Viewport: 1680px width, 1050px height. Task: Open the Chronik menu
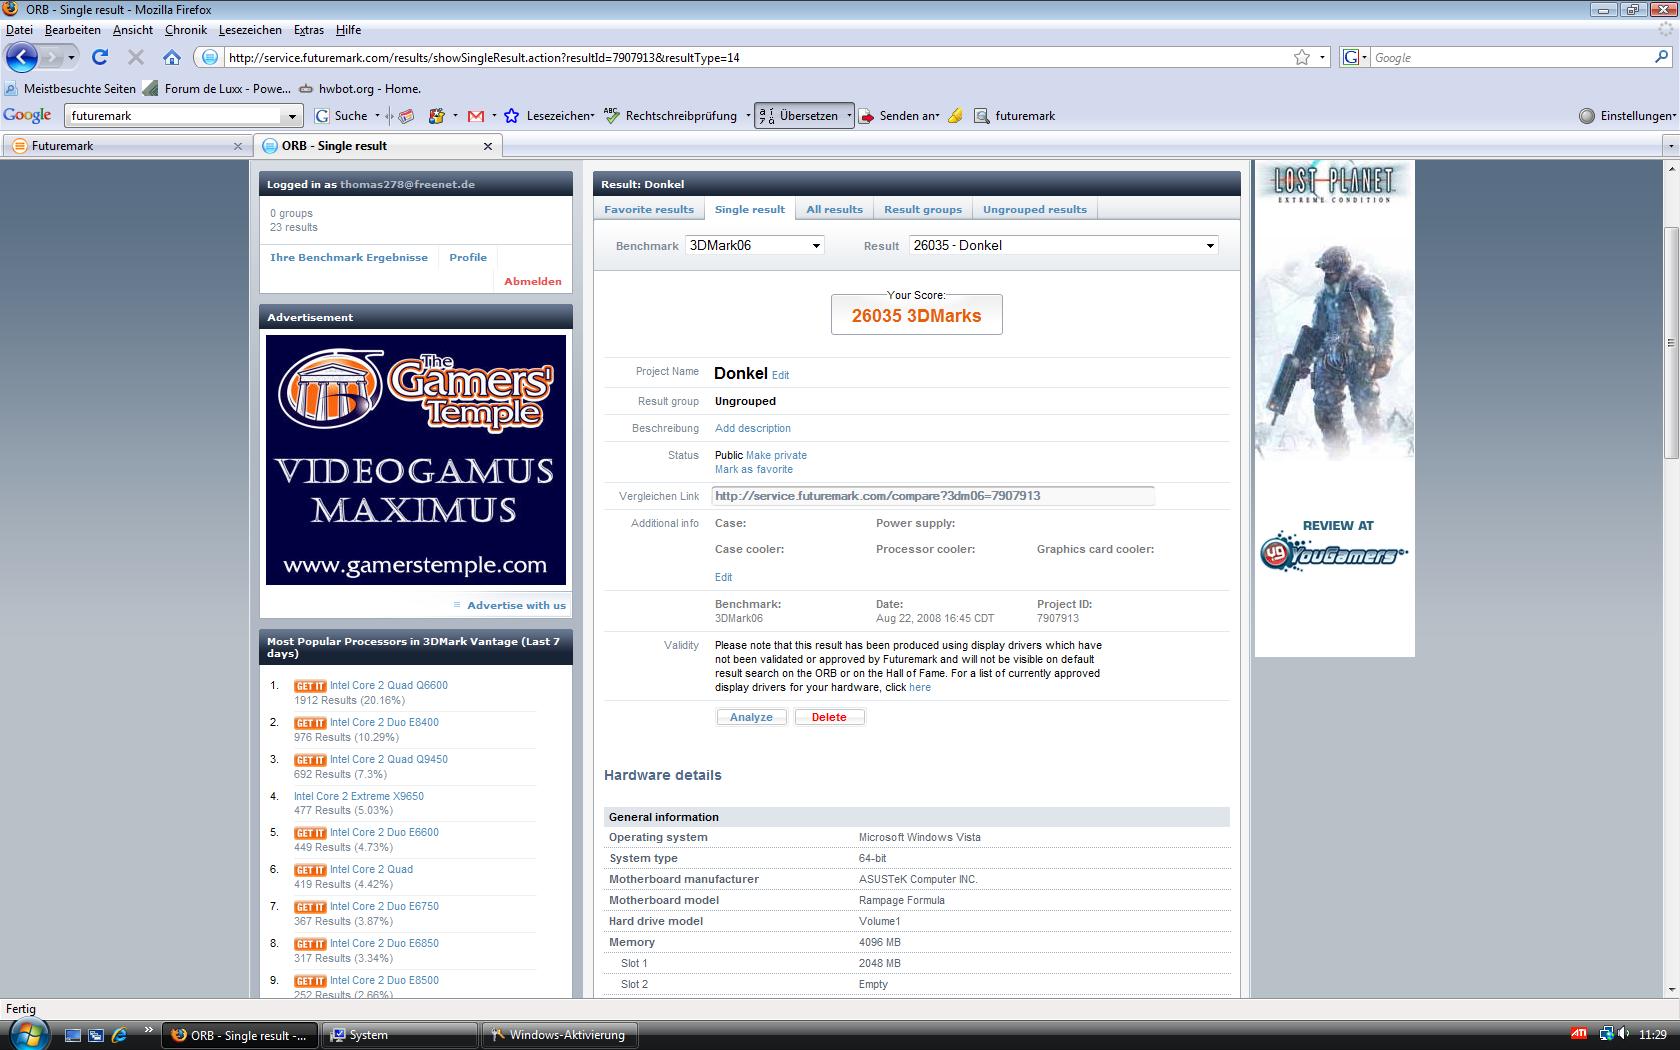(x=186, y=30)
